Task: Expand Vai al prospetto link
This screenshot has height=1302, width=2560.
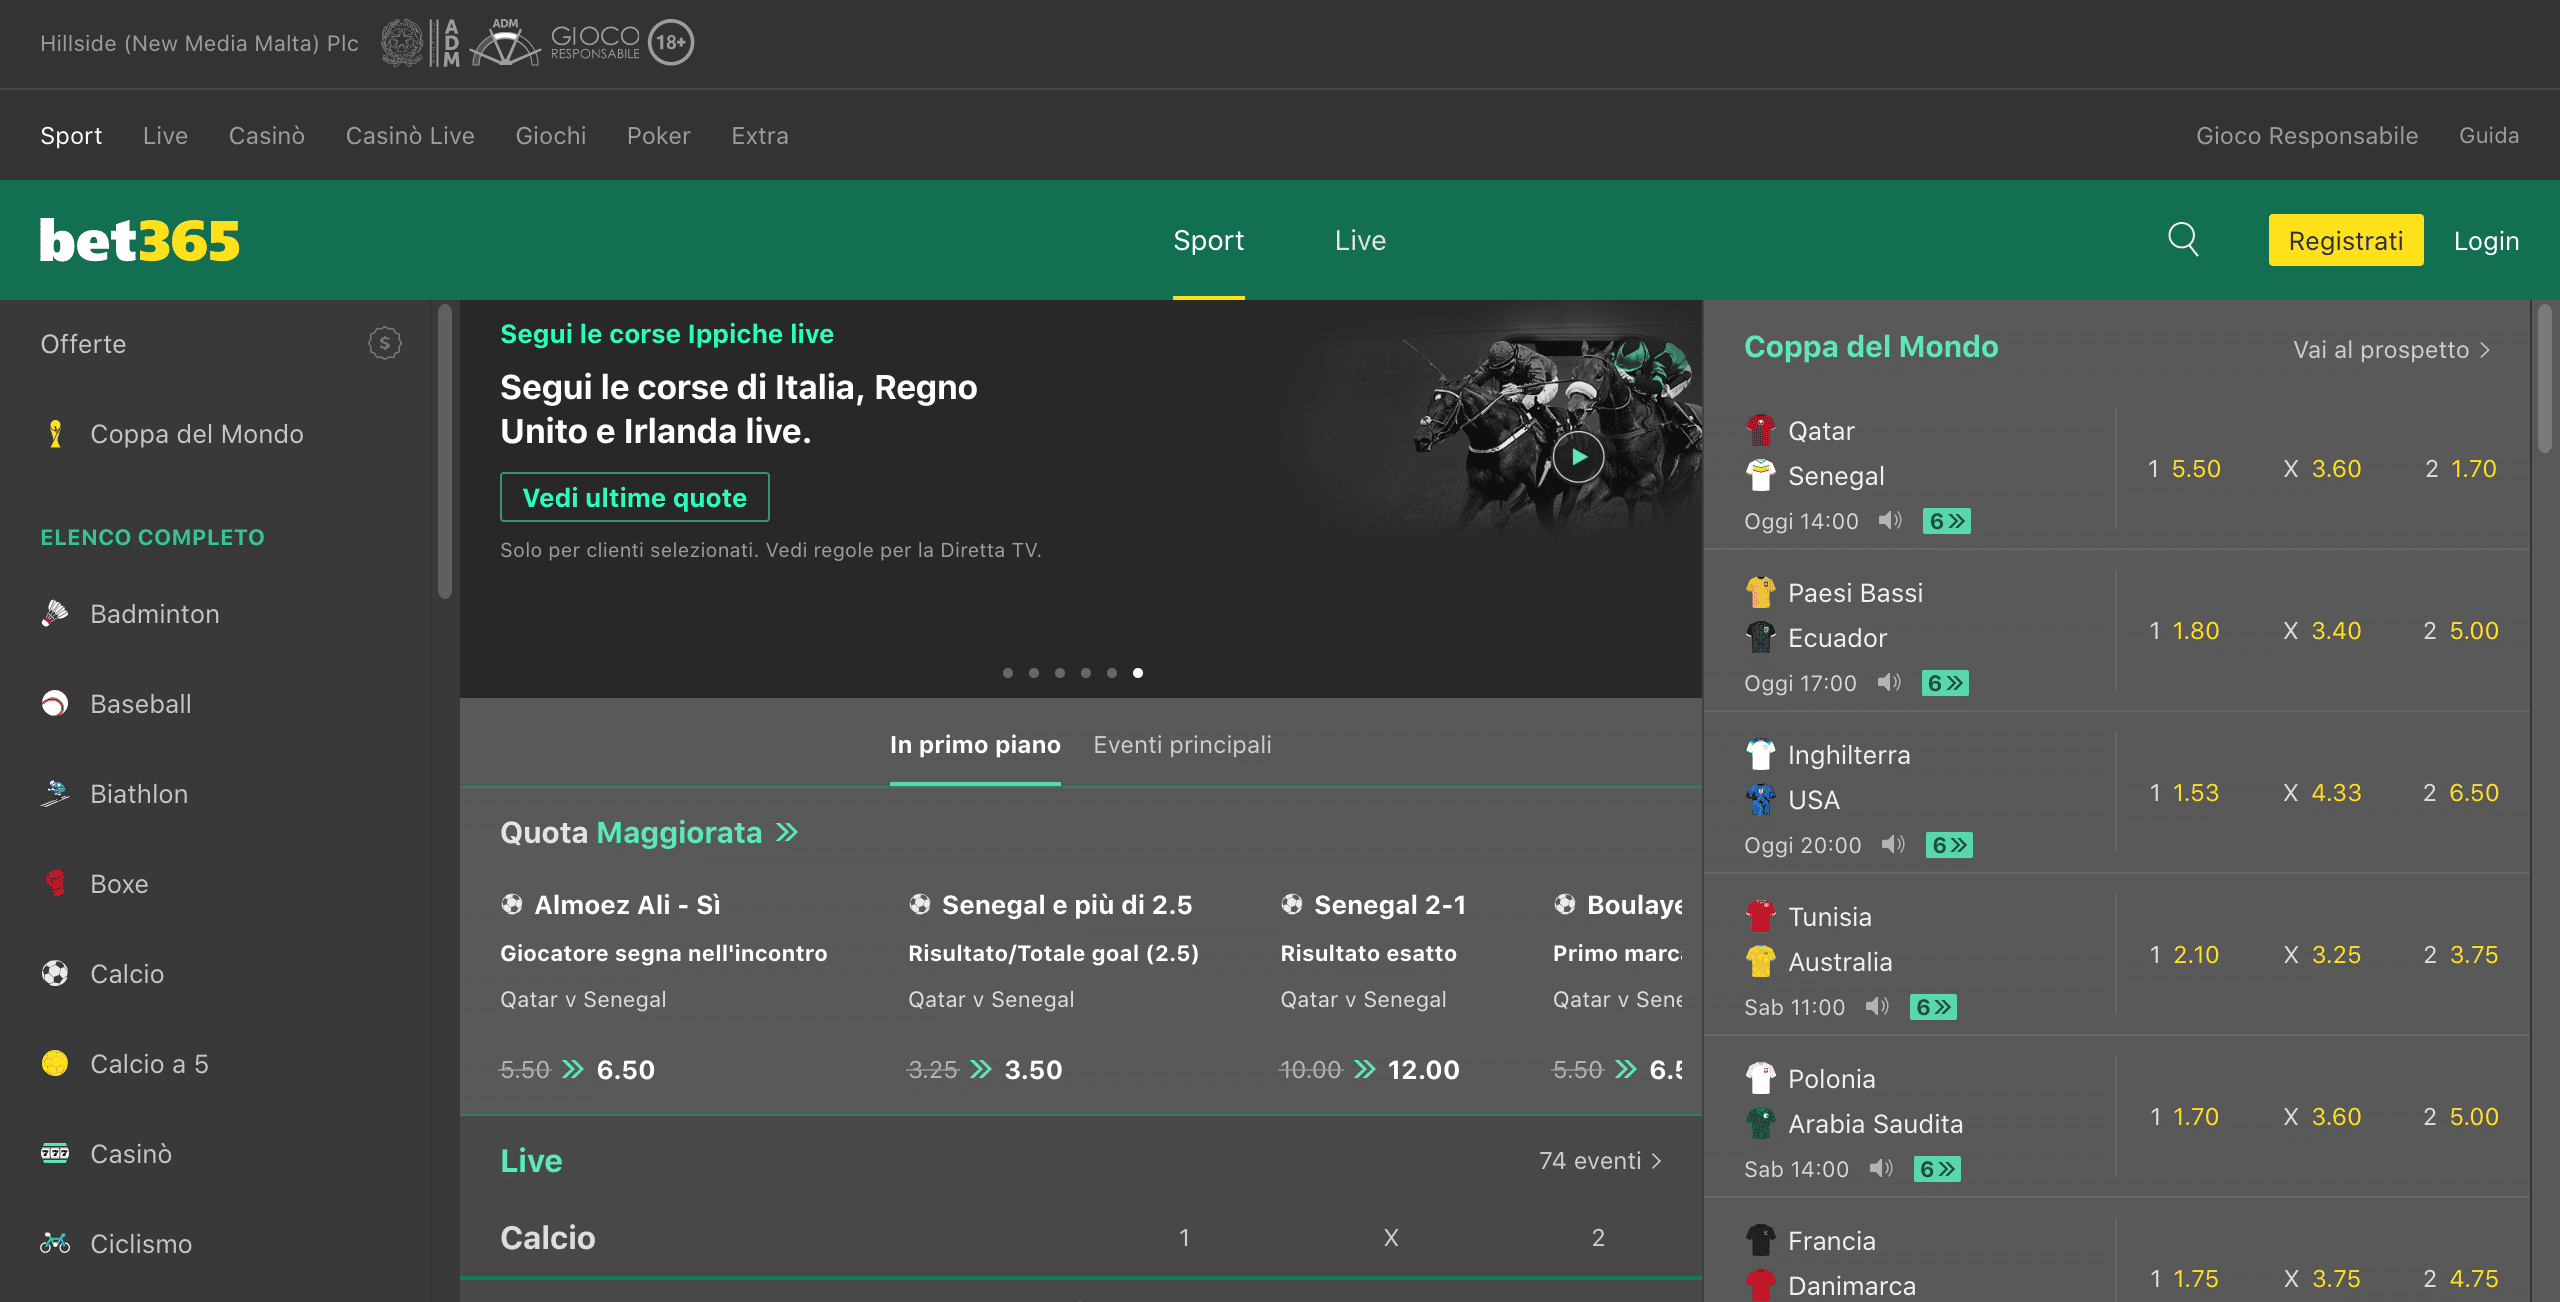Action: pos(2390,350)
